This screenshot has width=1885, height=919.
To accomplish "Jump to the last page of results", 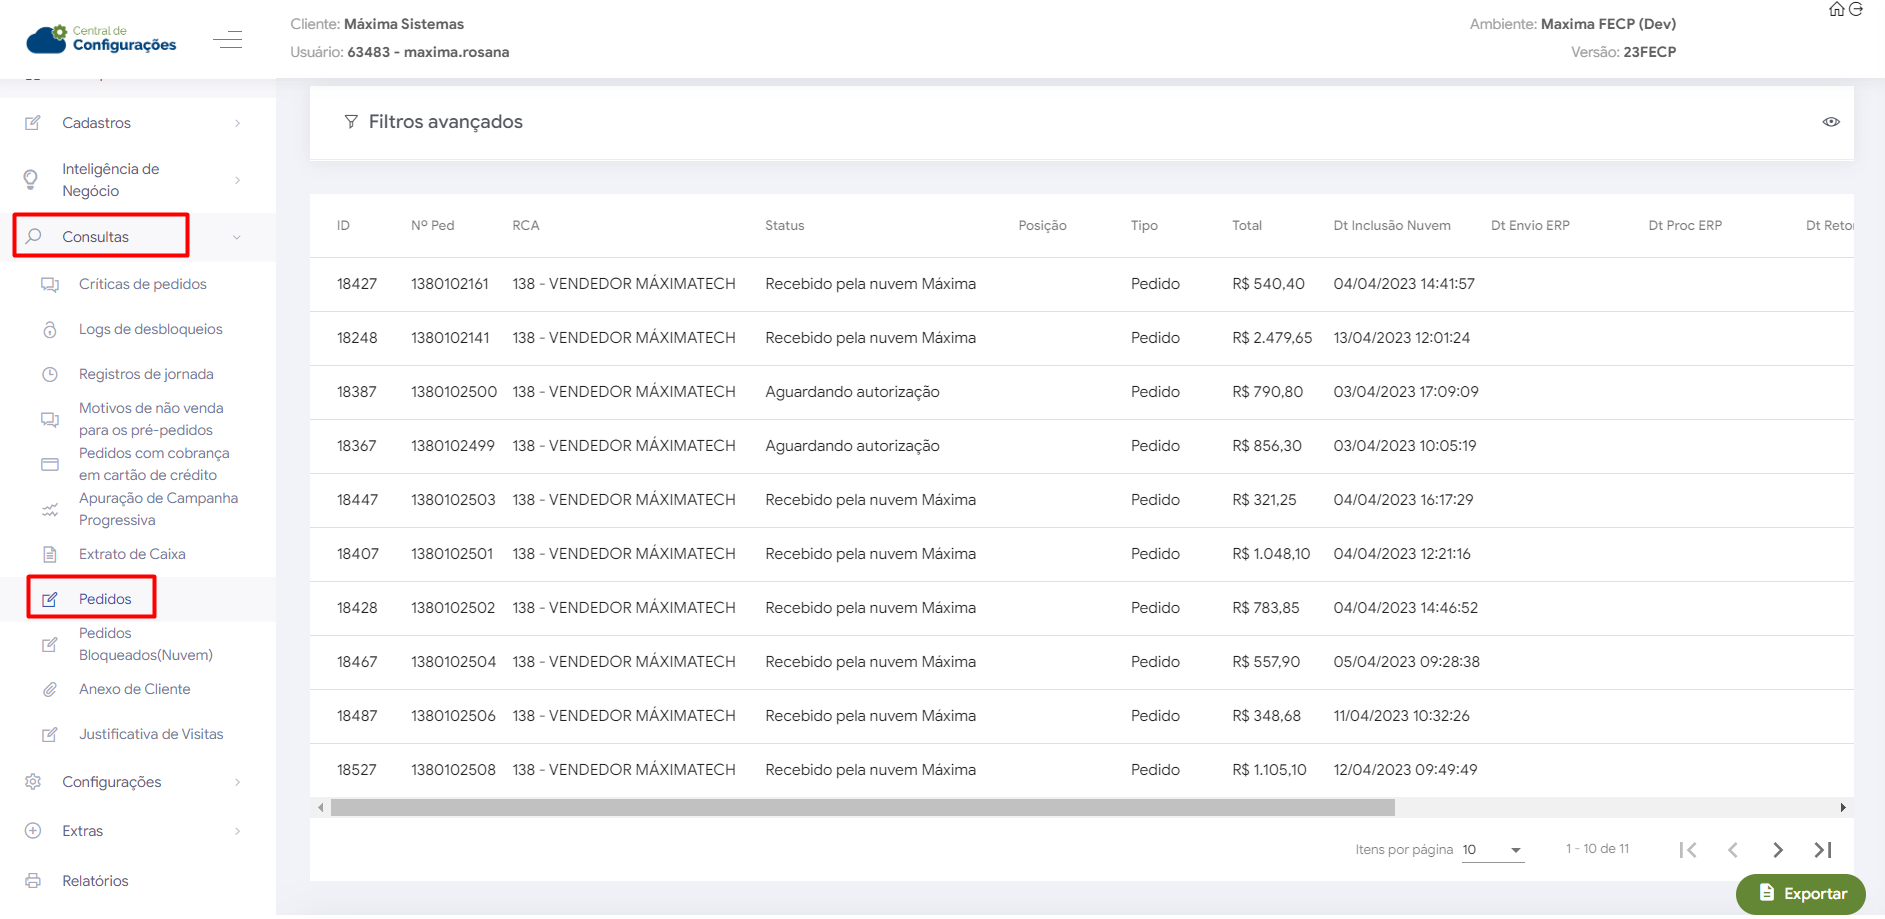I will [1822, 850].
